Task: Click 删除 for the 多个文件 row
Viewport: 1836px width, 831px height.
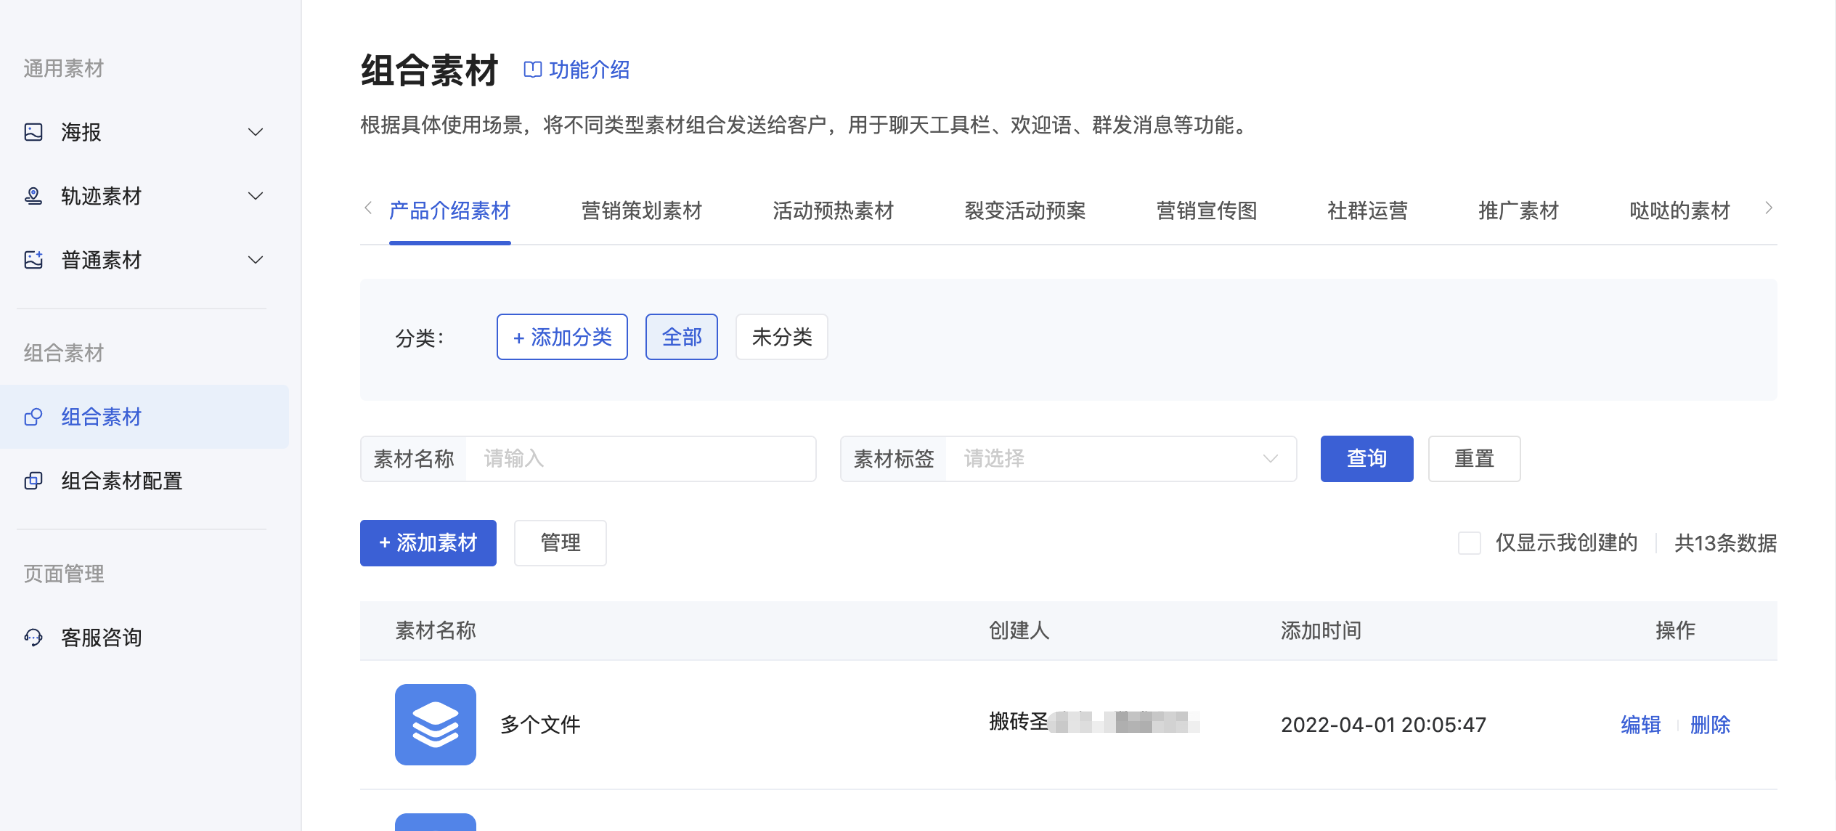Action: tap(1710, 725)
